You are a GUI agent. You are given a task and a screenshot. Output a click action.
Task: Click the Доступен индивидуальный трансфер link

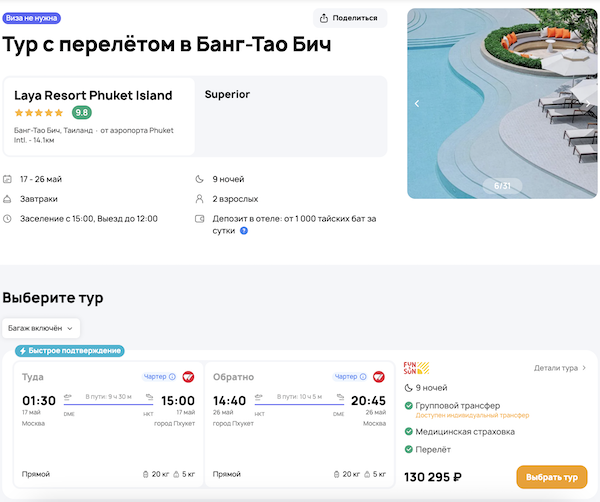[x=464, y=415]
